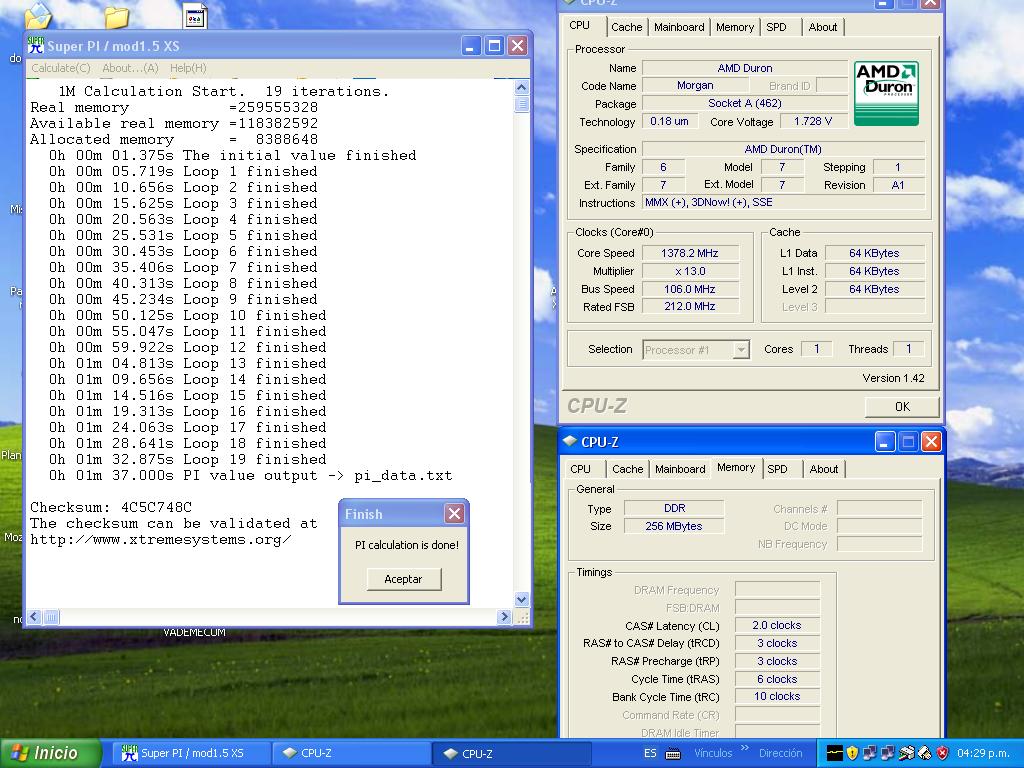Click the xtremesystems.org URL text in Super PI

click(161, 539)
